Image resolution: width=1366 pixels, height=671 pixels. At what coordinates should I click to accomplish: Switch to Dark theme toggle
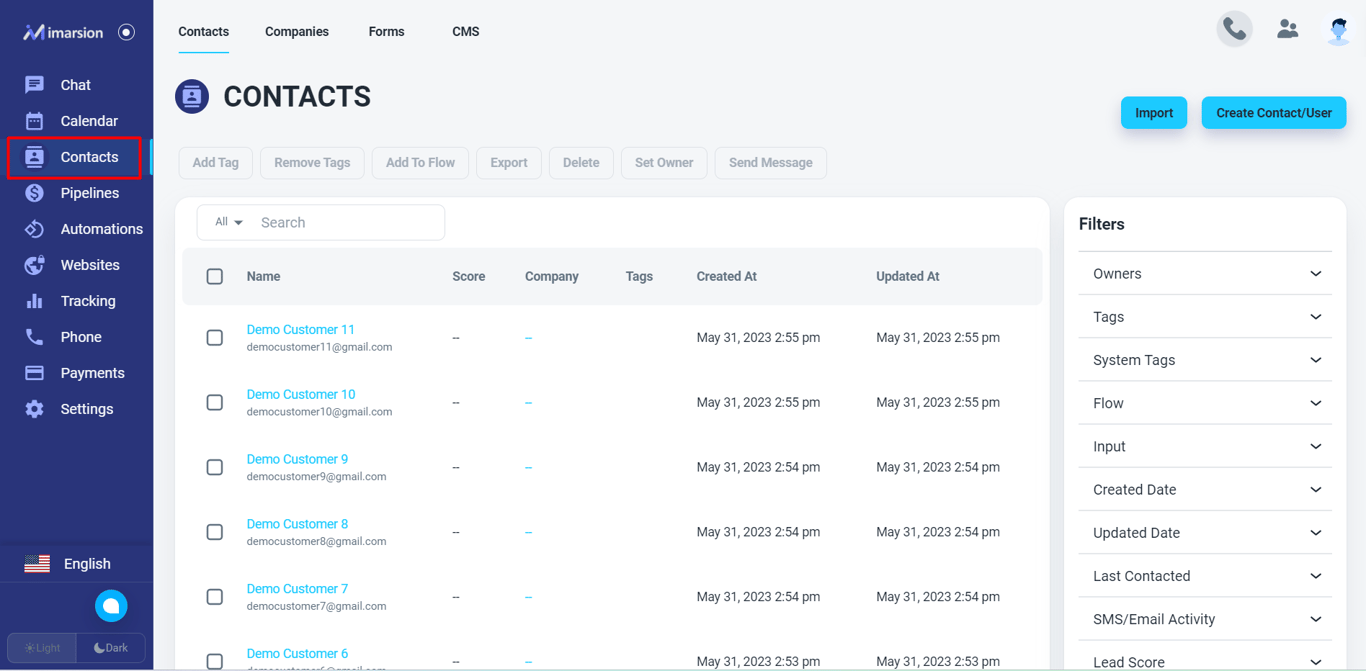111,648
